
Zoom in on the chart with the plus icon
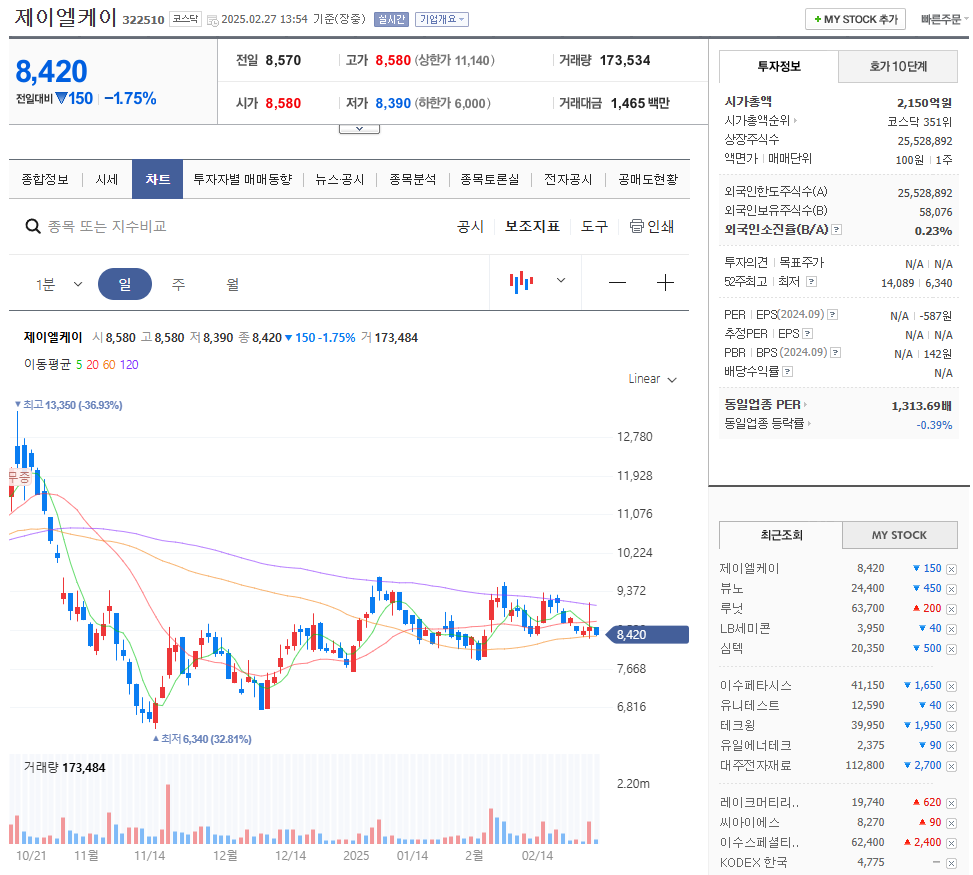click(x=665, y=282)
